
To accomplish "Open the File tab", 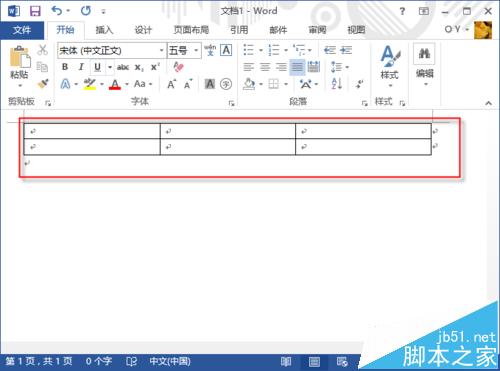I will [22, 30].
